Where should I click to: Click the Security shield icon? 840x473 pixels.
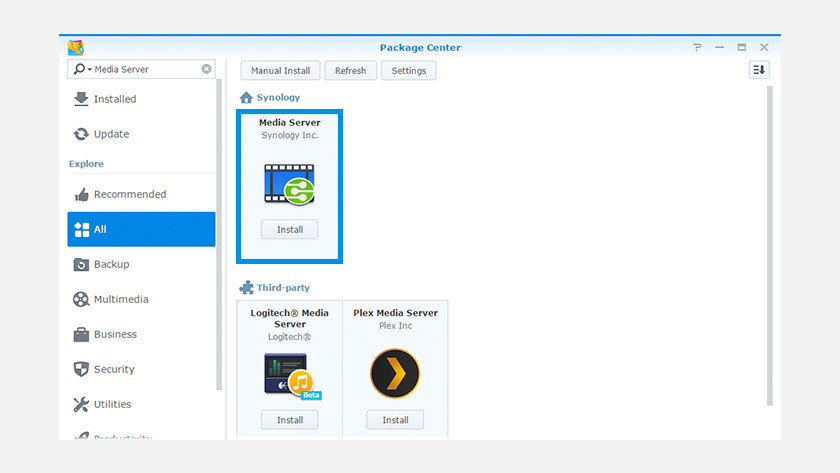click(81, 369)
